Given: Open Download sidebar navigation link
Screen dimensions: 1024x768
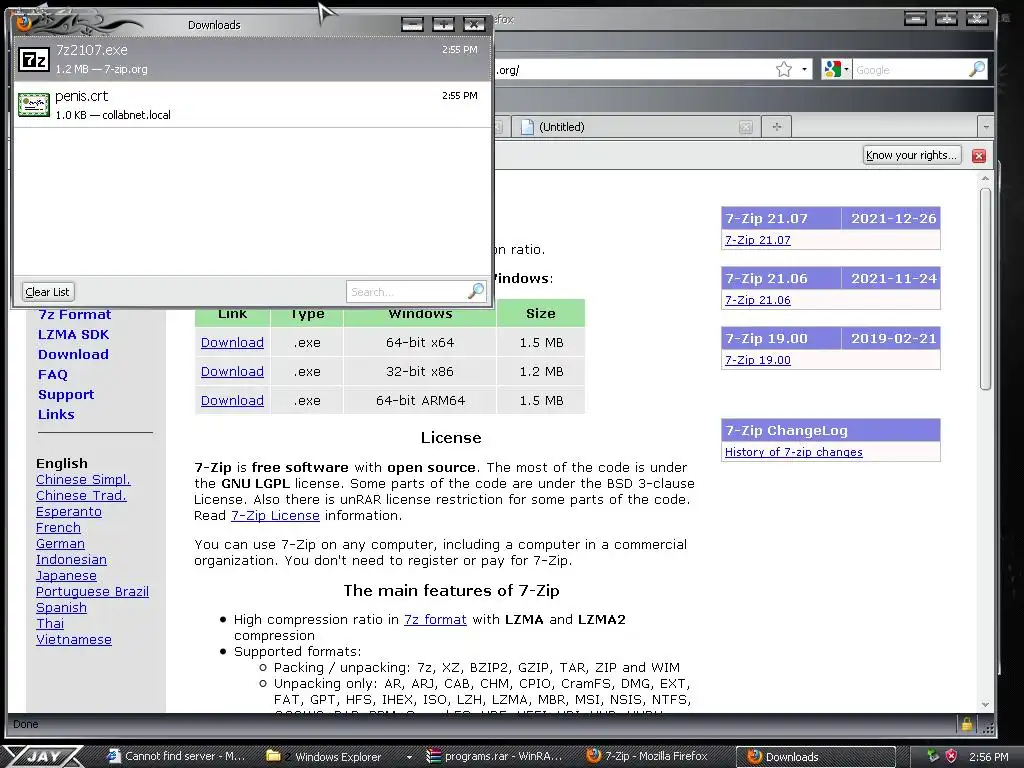Looking at the screenshot, I should [73, 354].
